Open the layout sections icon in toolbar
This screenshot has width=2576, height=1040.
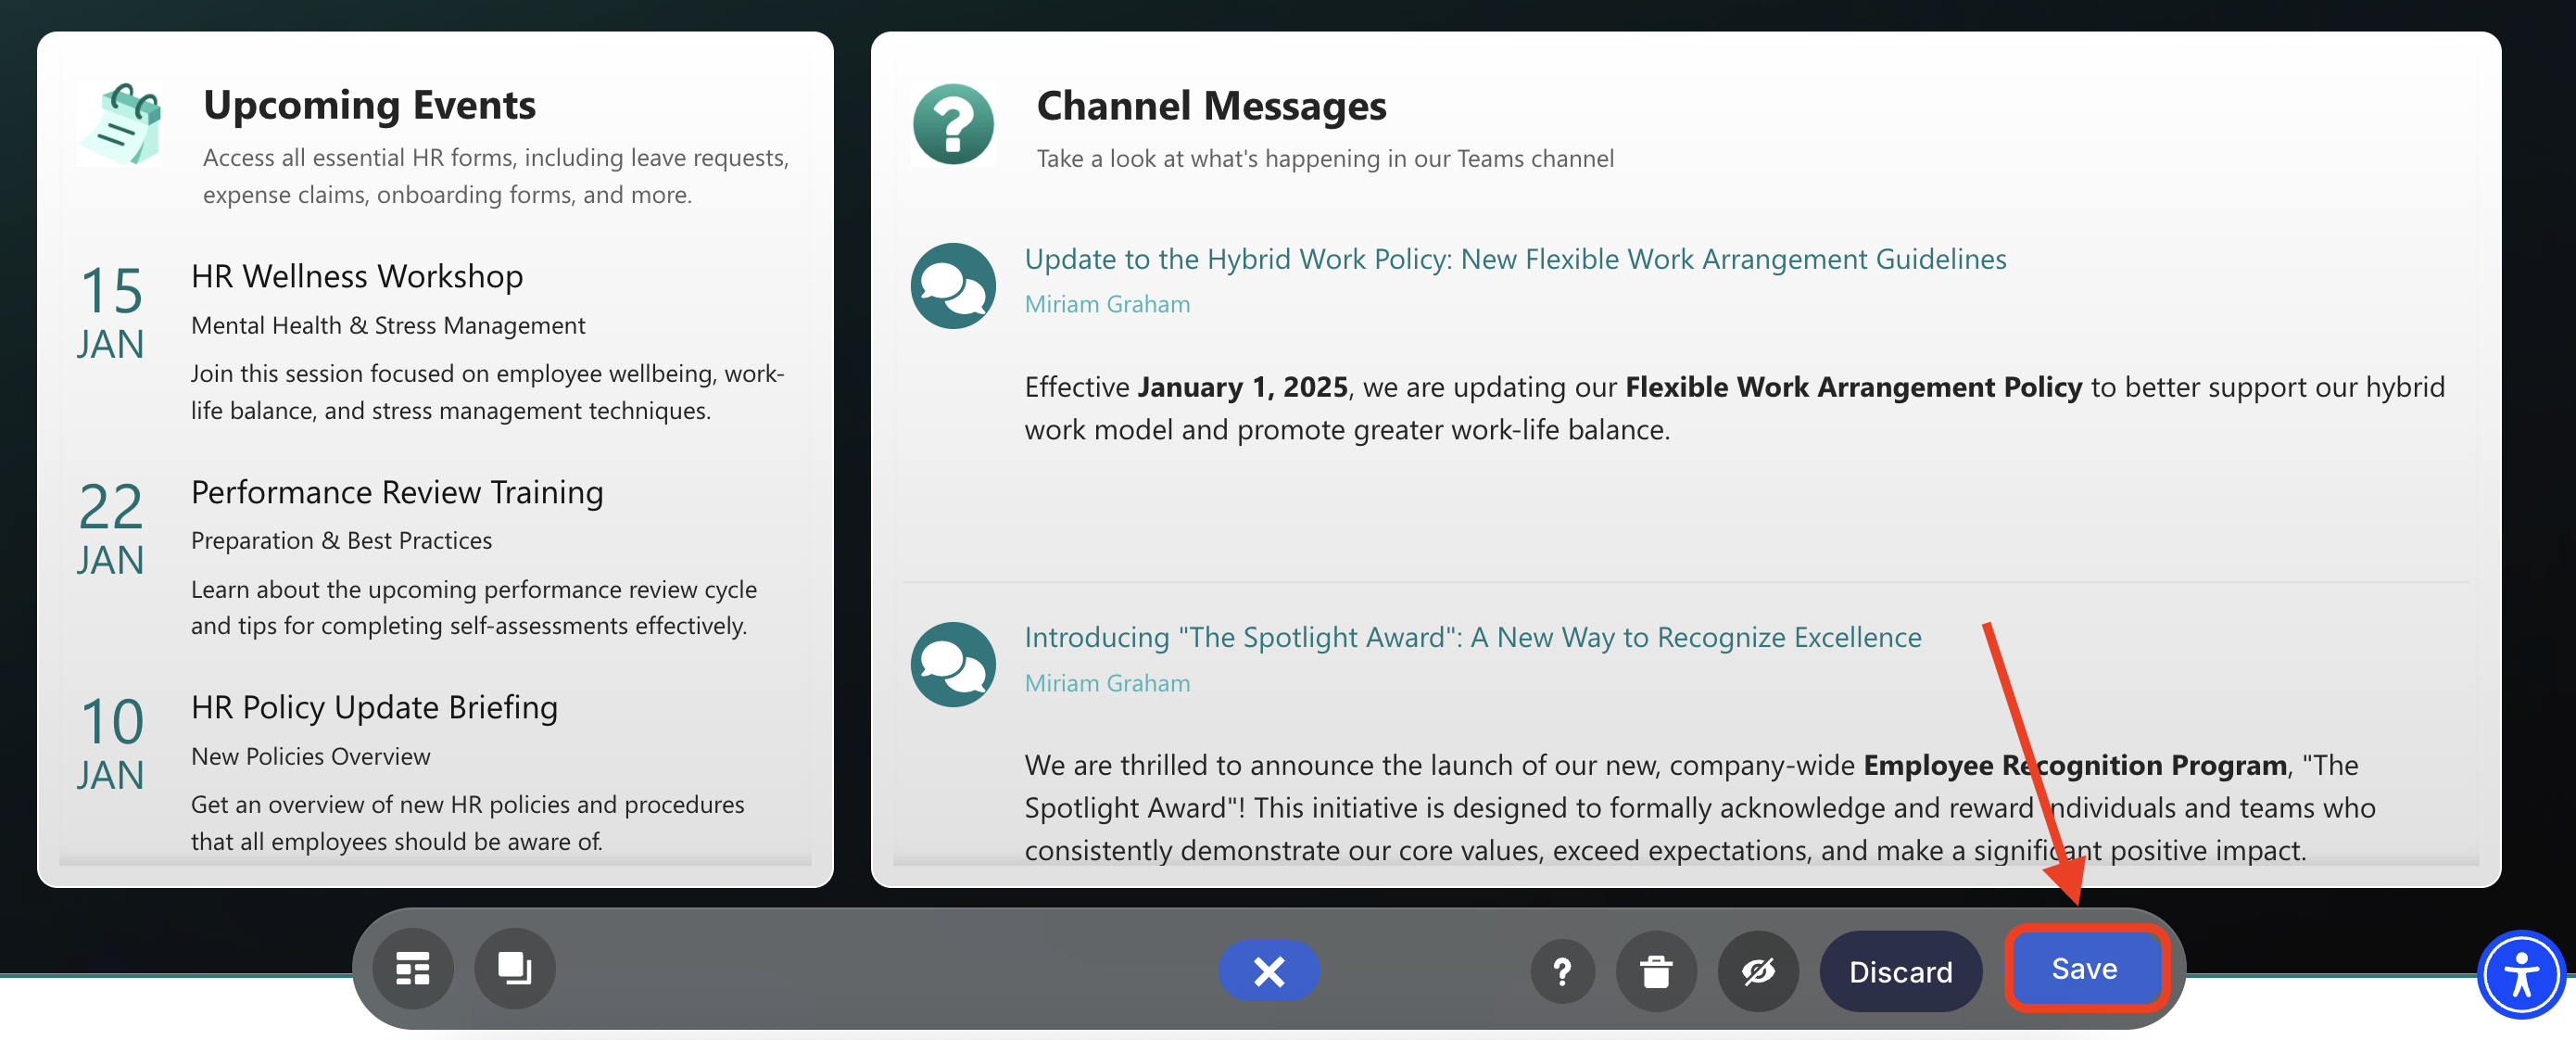tap(412, 969)
